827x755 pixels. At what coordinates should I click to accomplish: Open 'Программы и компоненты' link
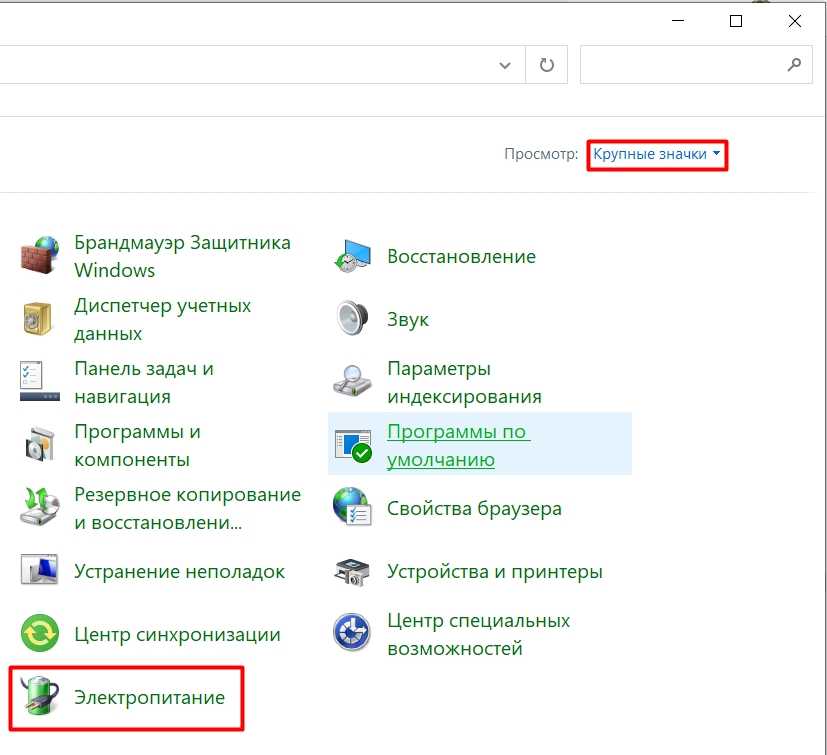click(138, 445)
